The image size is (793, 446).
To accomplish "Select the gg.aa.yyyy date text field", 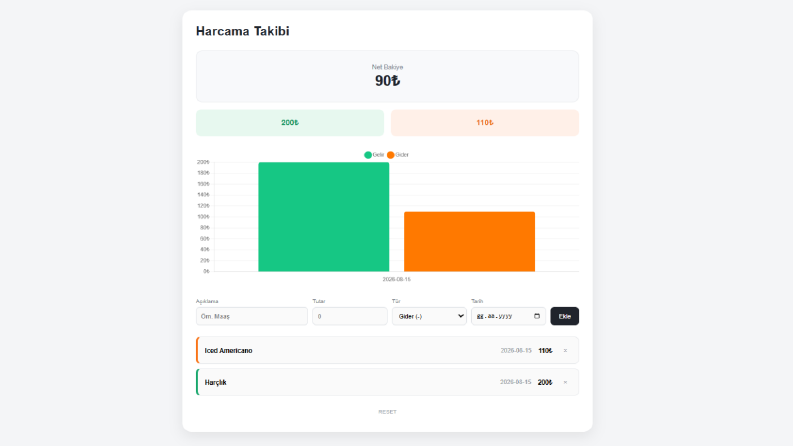I will (508, 316).
